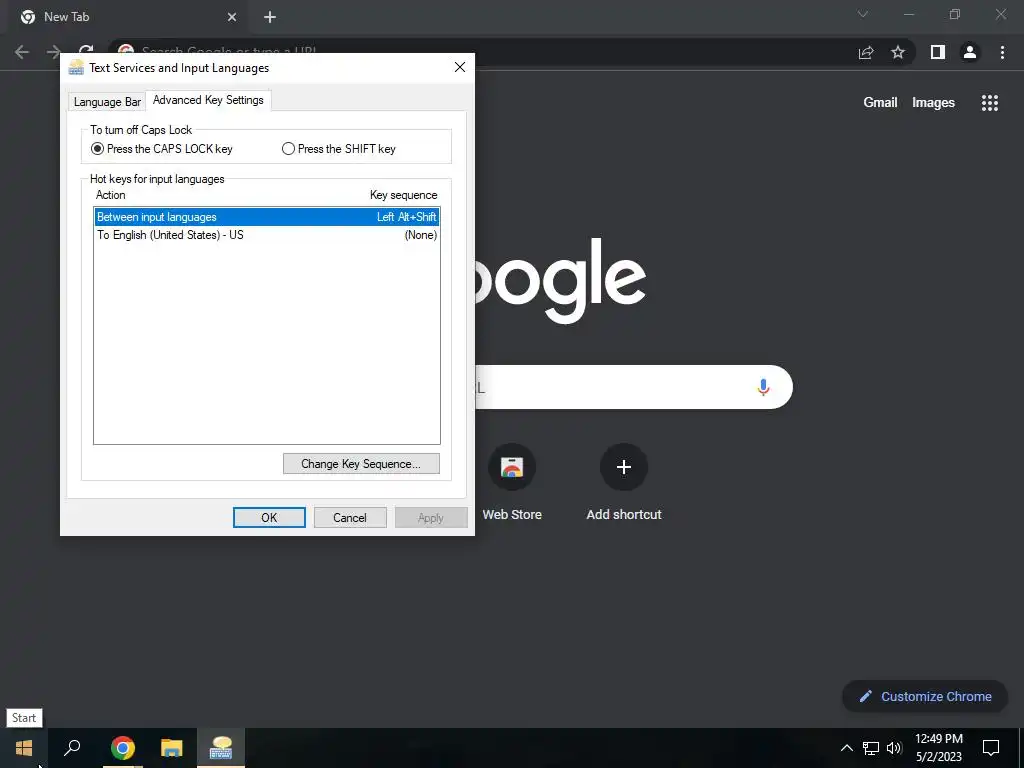Screen dimensions: 1024x768
Task: Switch to the Language Bar tab
Action: pos(107,102)
